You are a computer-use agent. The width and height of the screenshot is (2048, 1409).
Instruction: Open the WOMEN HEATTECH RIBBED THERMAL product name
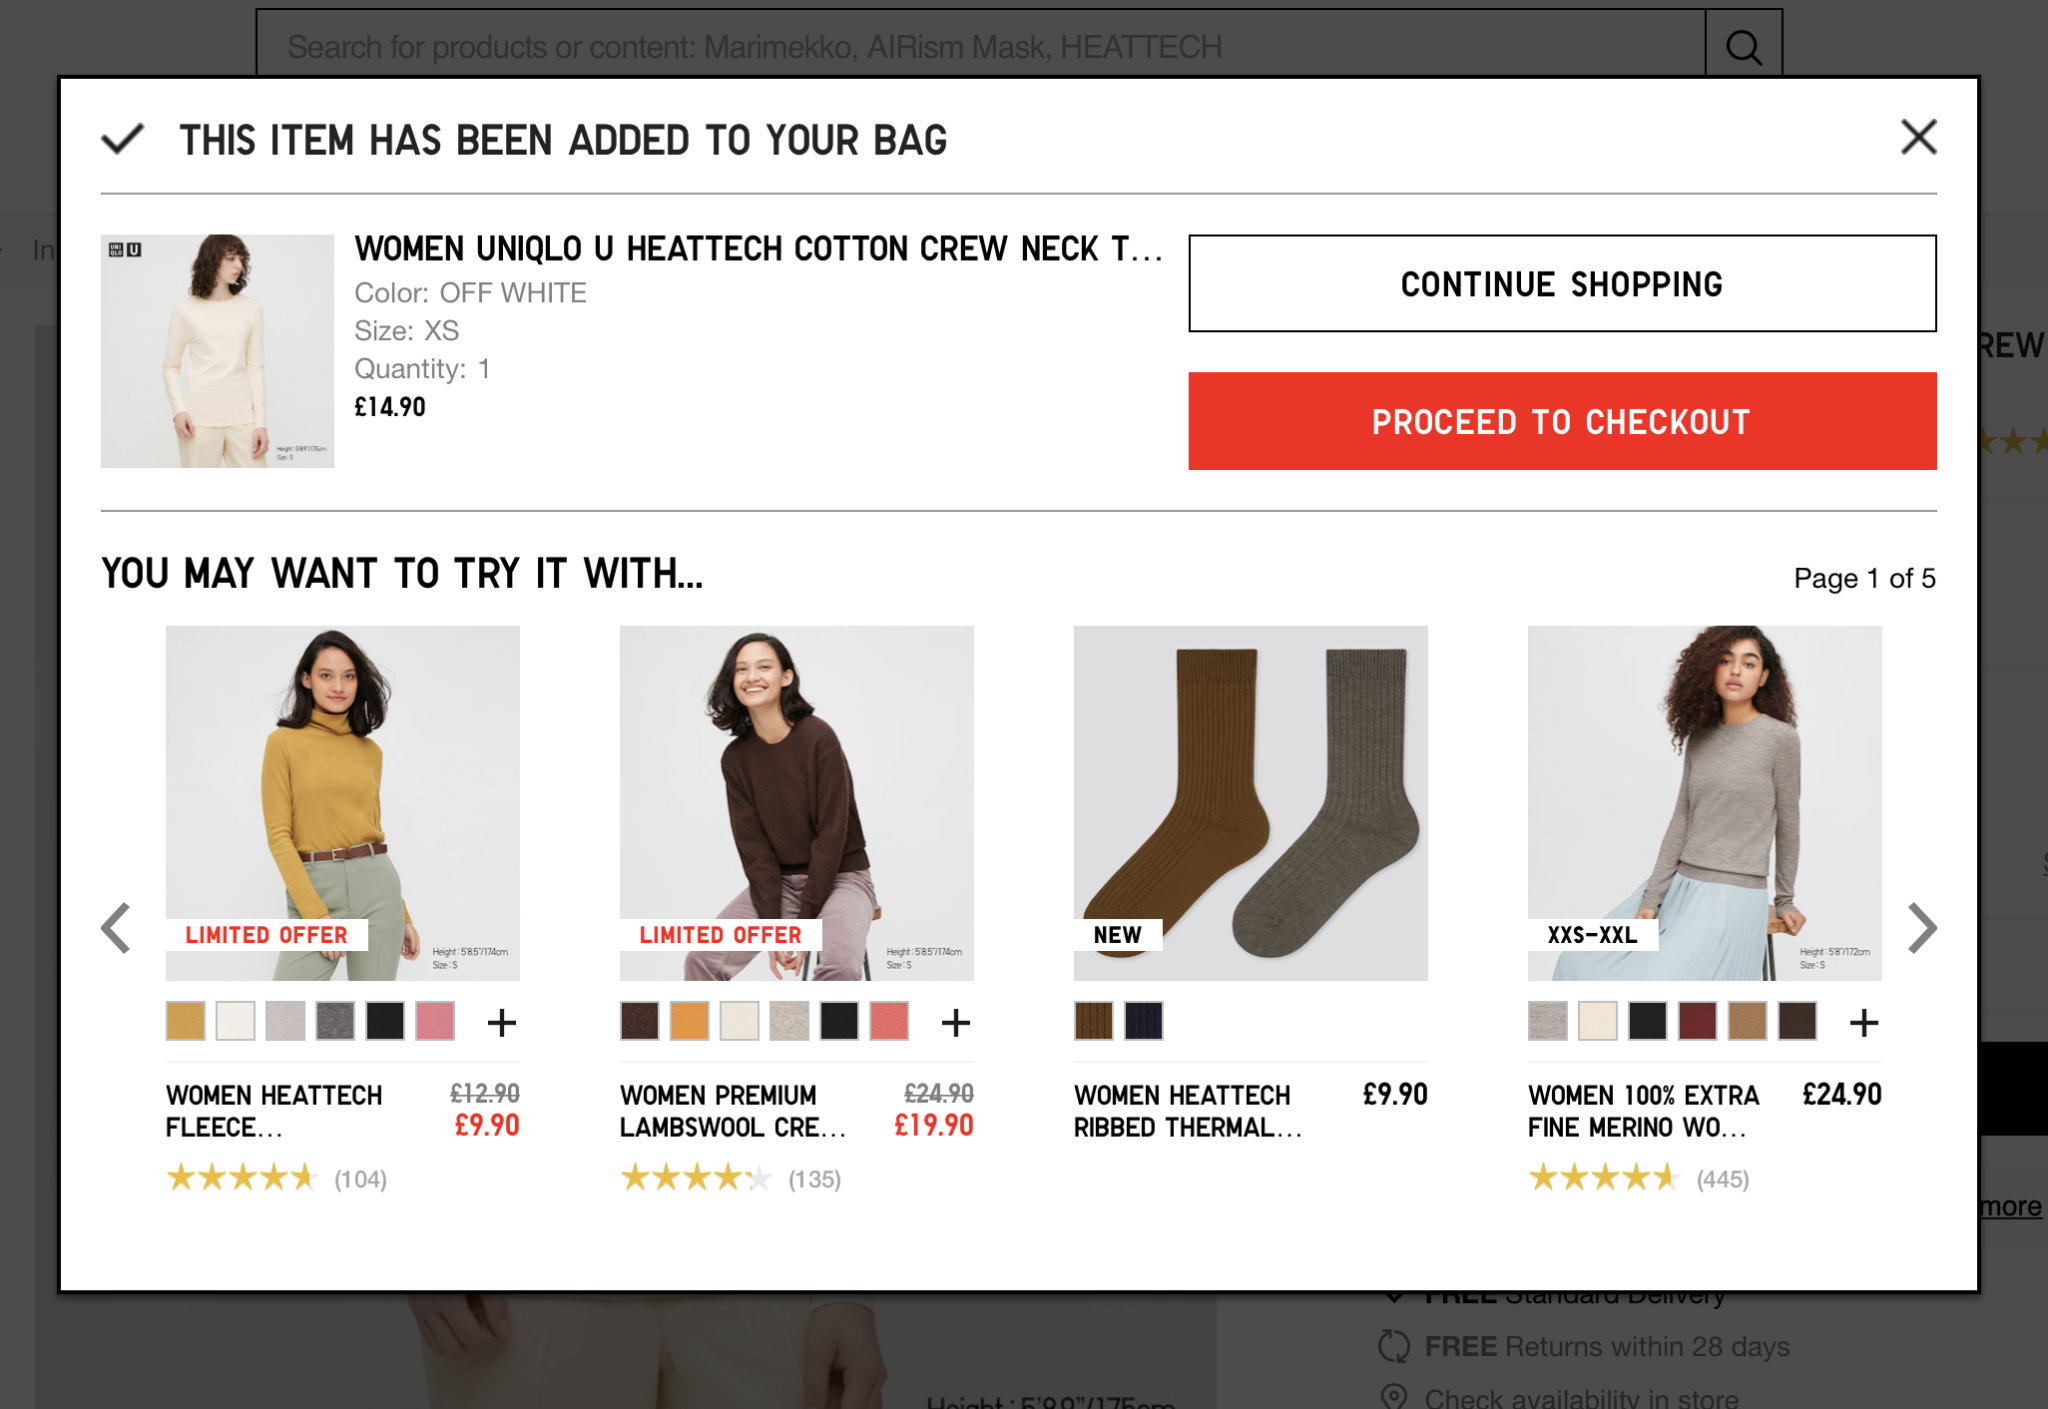[1184, 1112]
